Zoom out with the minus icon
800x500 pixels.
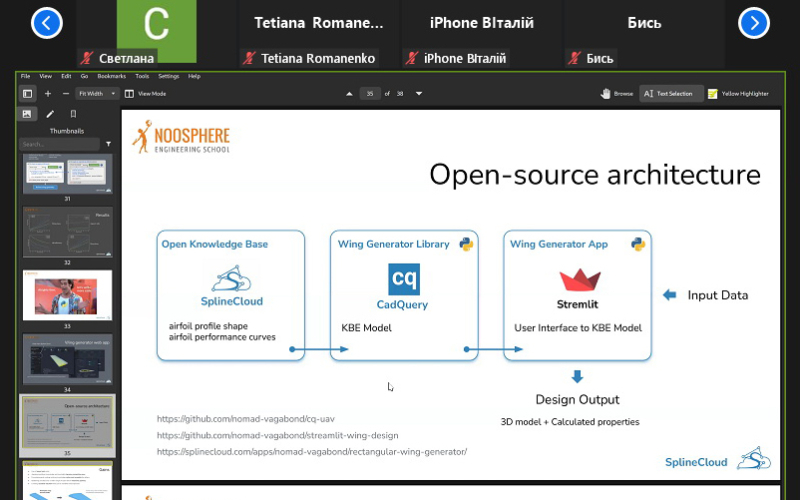pos(65,93)
